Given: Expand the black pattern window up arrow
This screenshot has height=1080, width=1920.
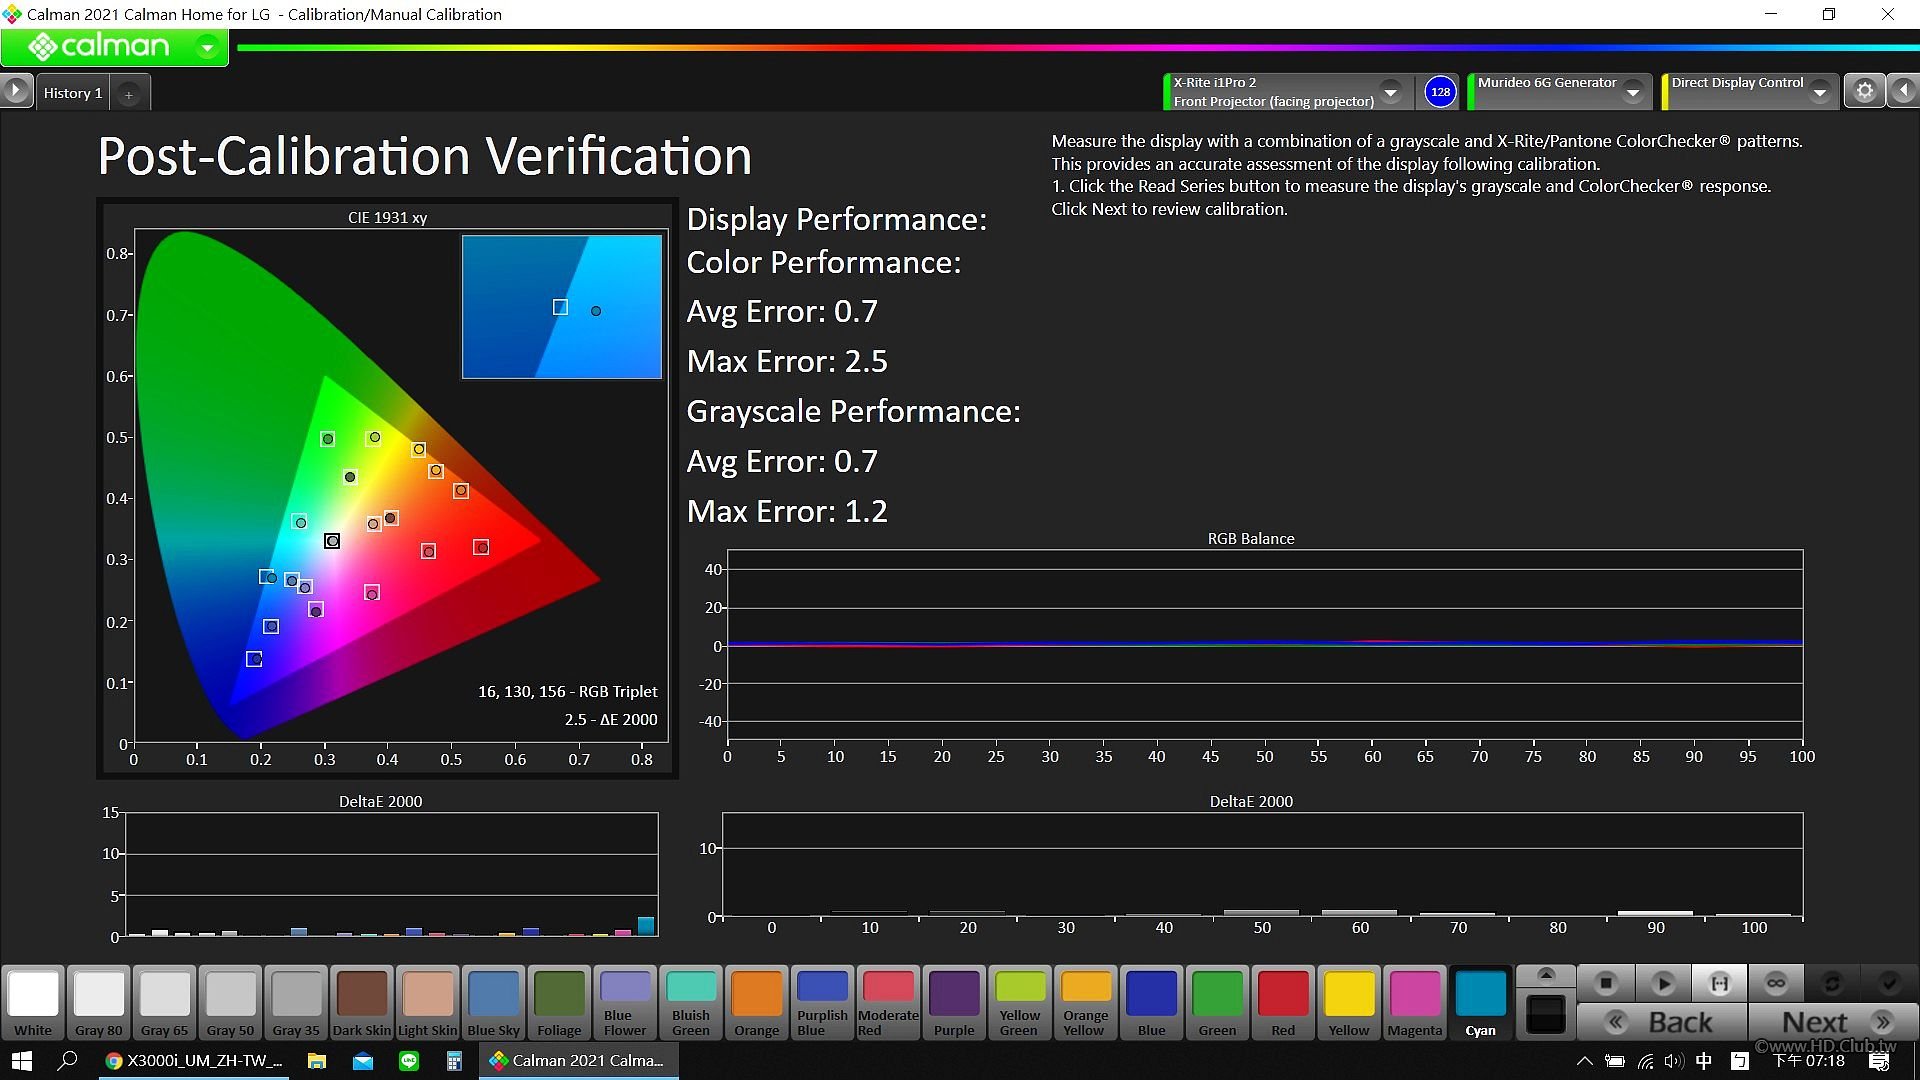Looking at the screenshot, I should click(x=1546, y=974).
